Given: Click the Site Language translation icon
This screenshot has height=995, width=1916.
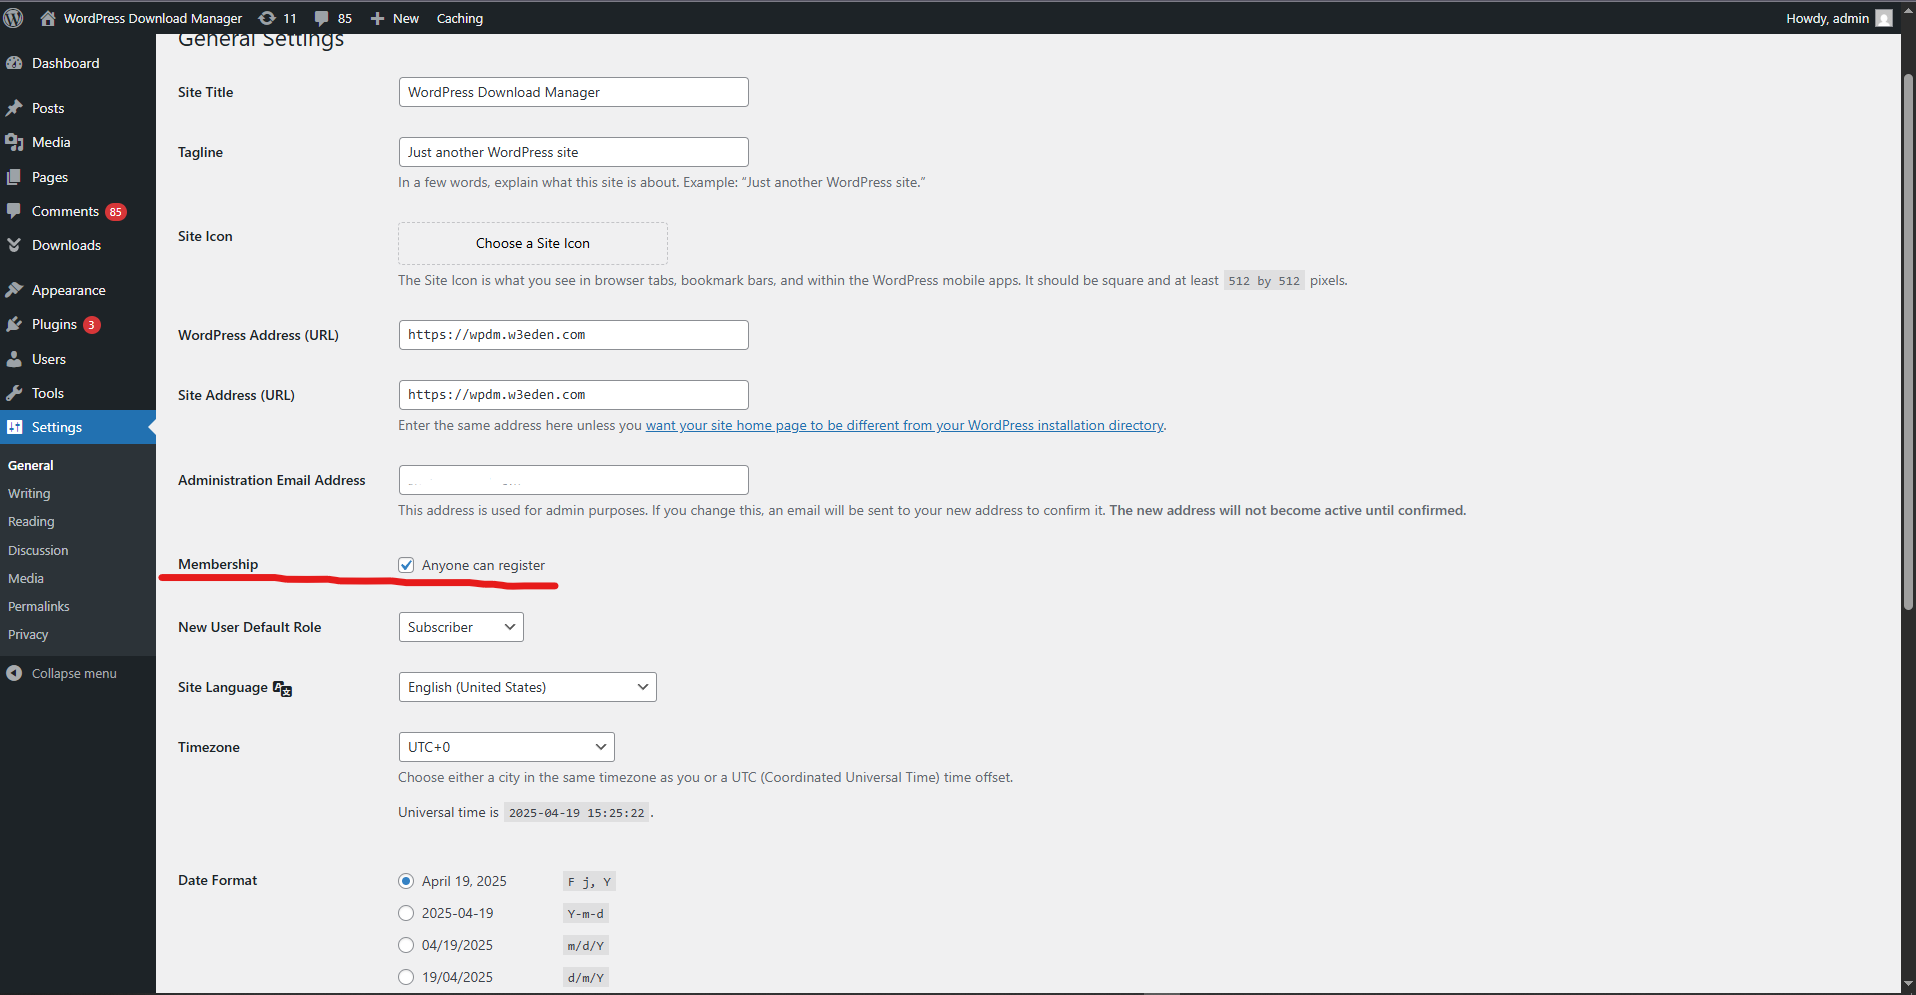Looking at the screenshot, I should (x=283, y=688).
